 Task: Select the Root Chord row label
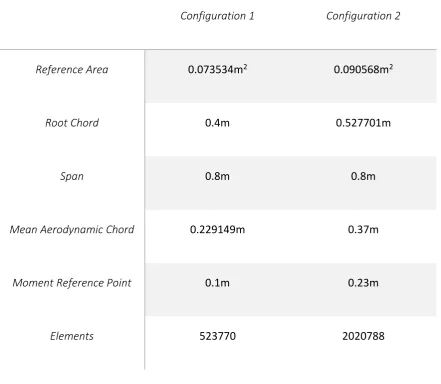pyautogui.click(x=72, y=123)
